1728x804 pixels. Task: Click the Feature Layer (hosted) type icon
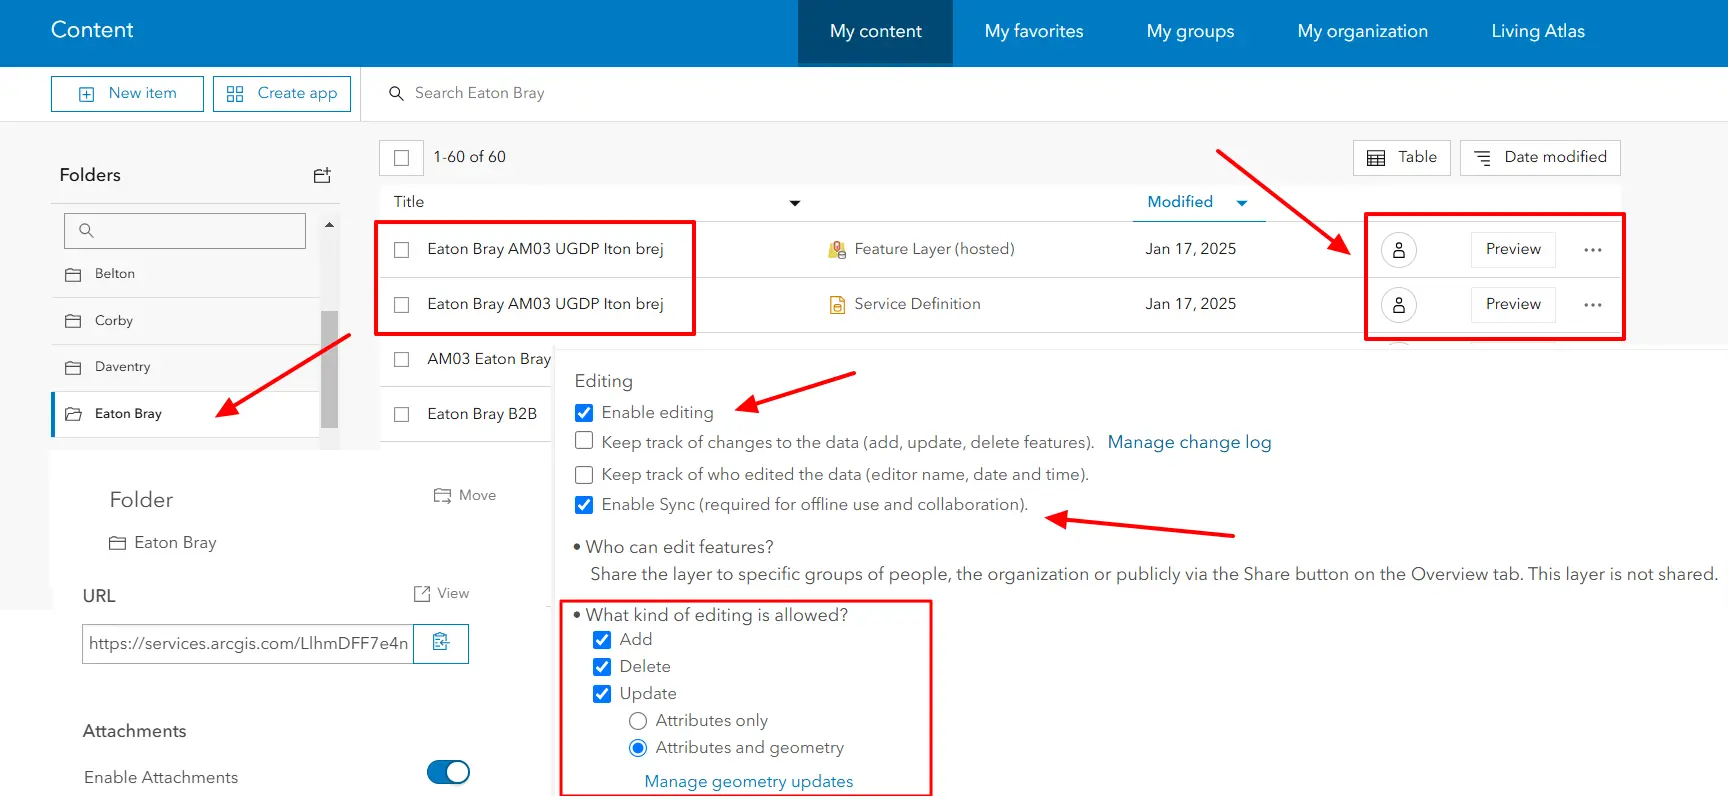pyautogui.click(x=837, y=249)
